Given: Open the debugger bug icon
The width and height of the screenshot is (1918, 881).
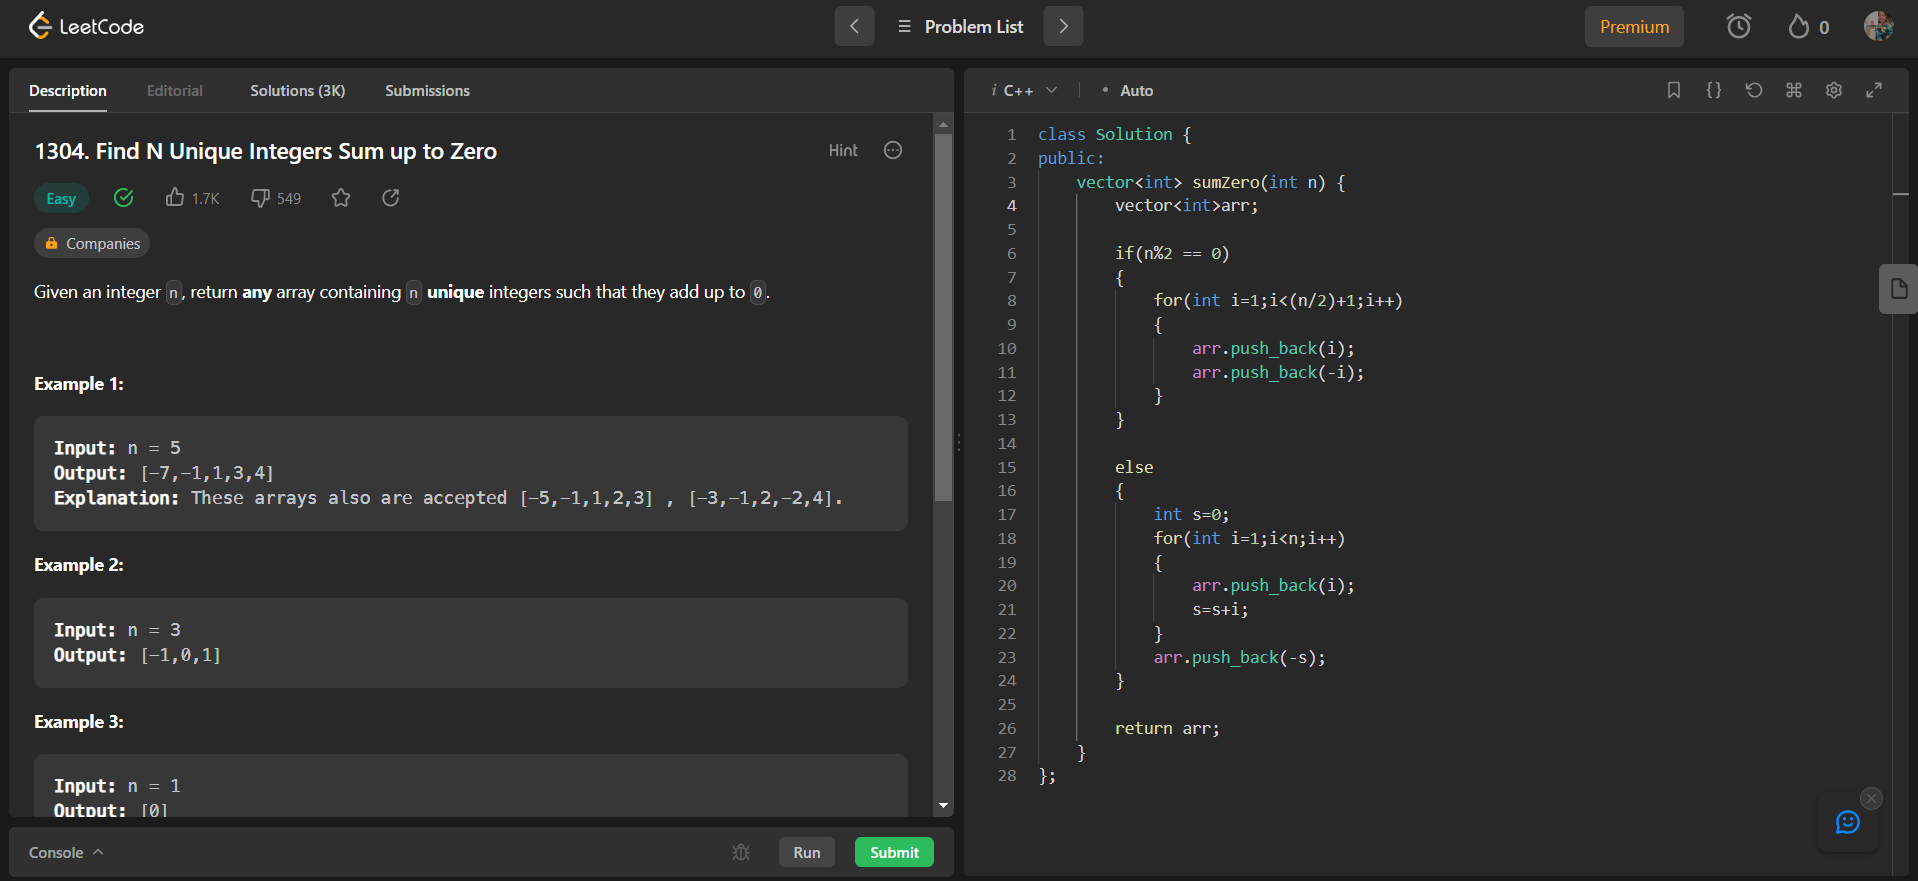Looking at the screenshot, I should click(741, 852).
